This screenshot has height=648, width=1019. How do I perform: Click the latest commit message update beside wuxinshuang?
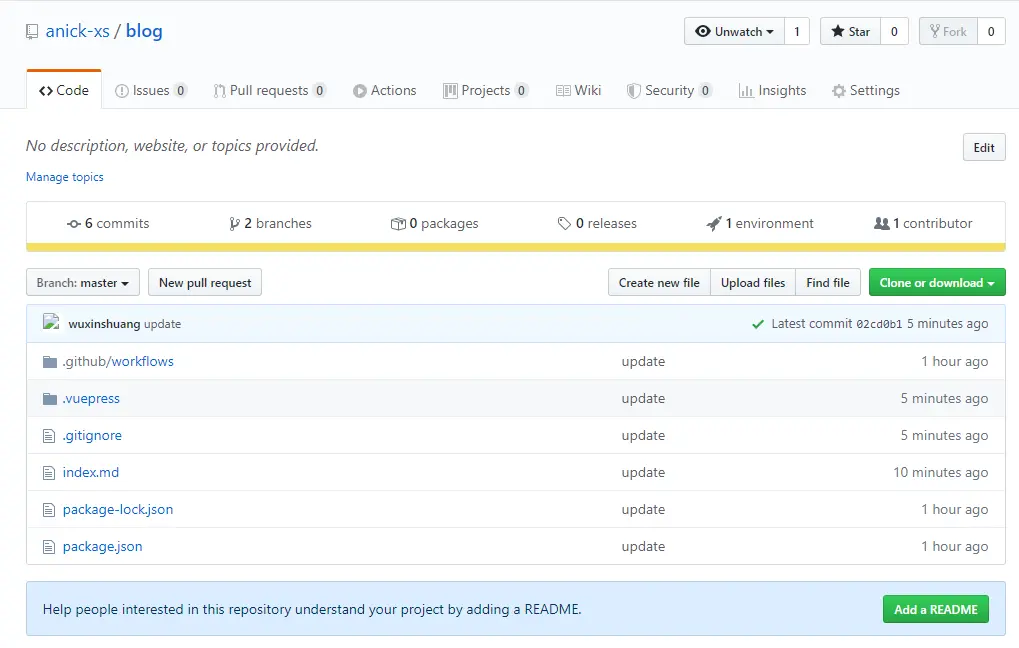point(162,324)
